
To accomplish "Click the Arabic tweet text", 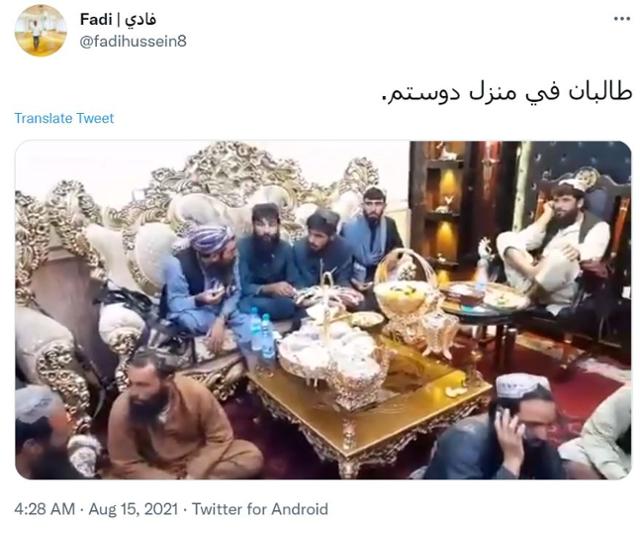I will pos(506,92).
